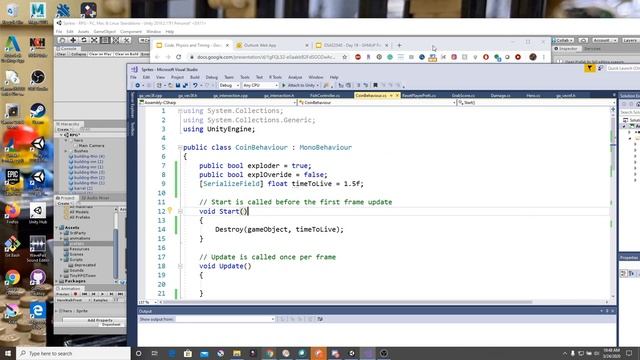Open the Unity Hub desktop shortcut
The width and height of the screenshot is (640, 360).
pos(38,213)
